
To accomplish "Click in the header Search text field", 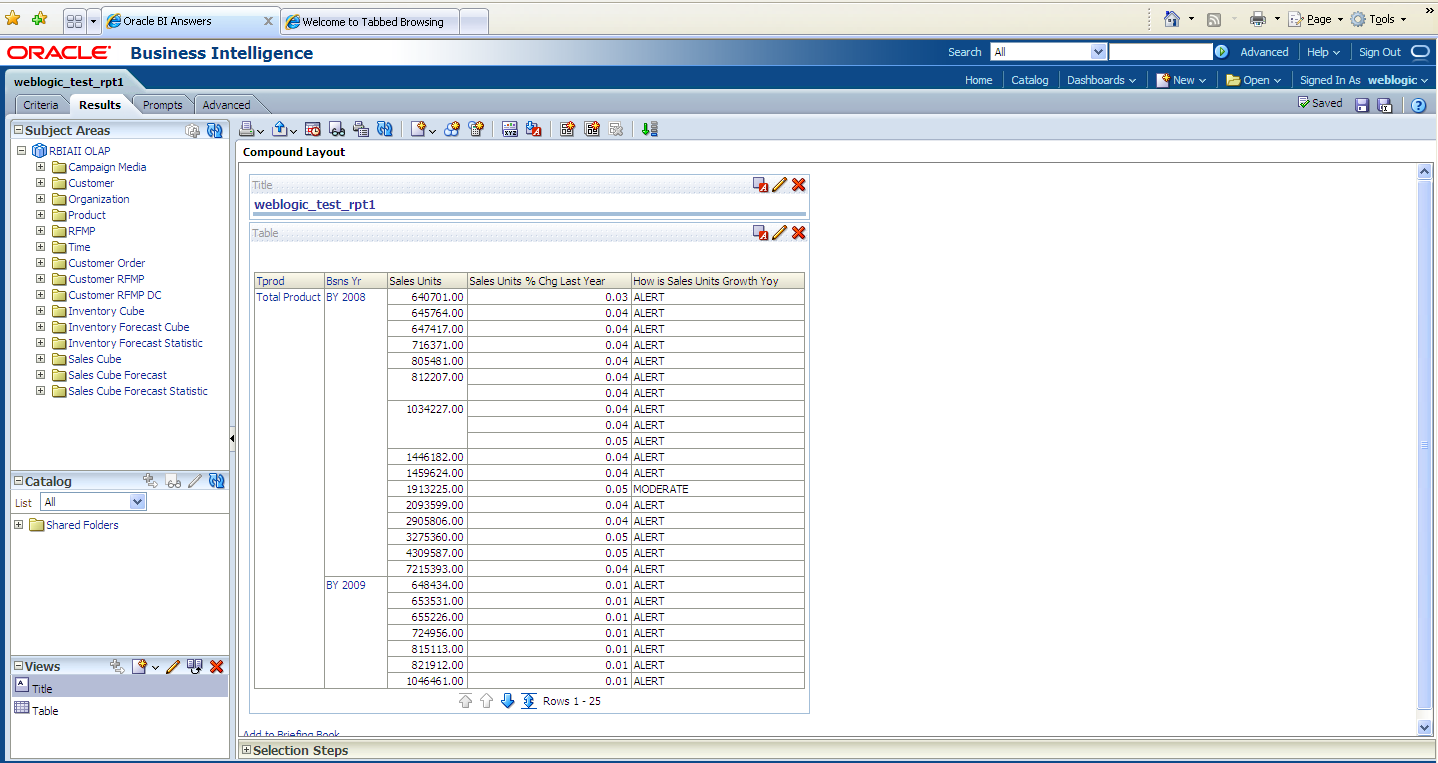I will [x=1160, y=52].
